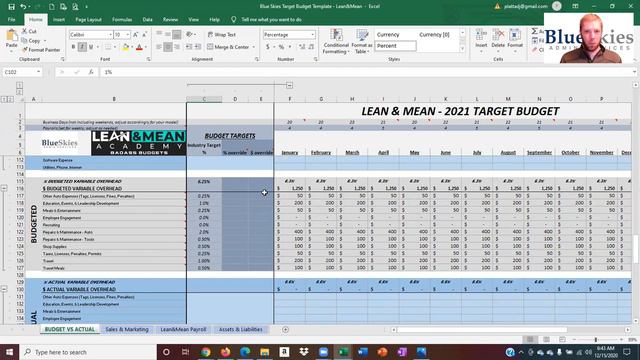The width and height of the screenshot is (640, 360).
Task: Cut the selected cell
Action: coord(29,31)
